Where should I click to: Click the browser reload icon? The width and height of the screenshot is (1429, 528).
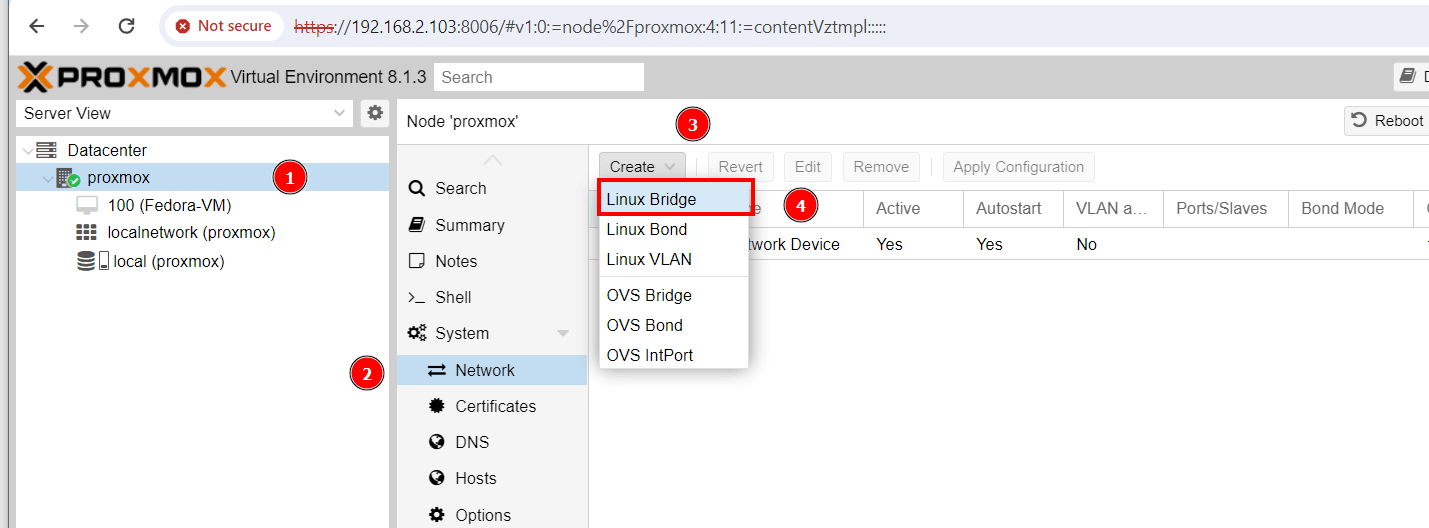coord(126,26)
